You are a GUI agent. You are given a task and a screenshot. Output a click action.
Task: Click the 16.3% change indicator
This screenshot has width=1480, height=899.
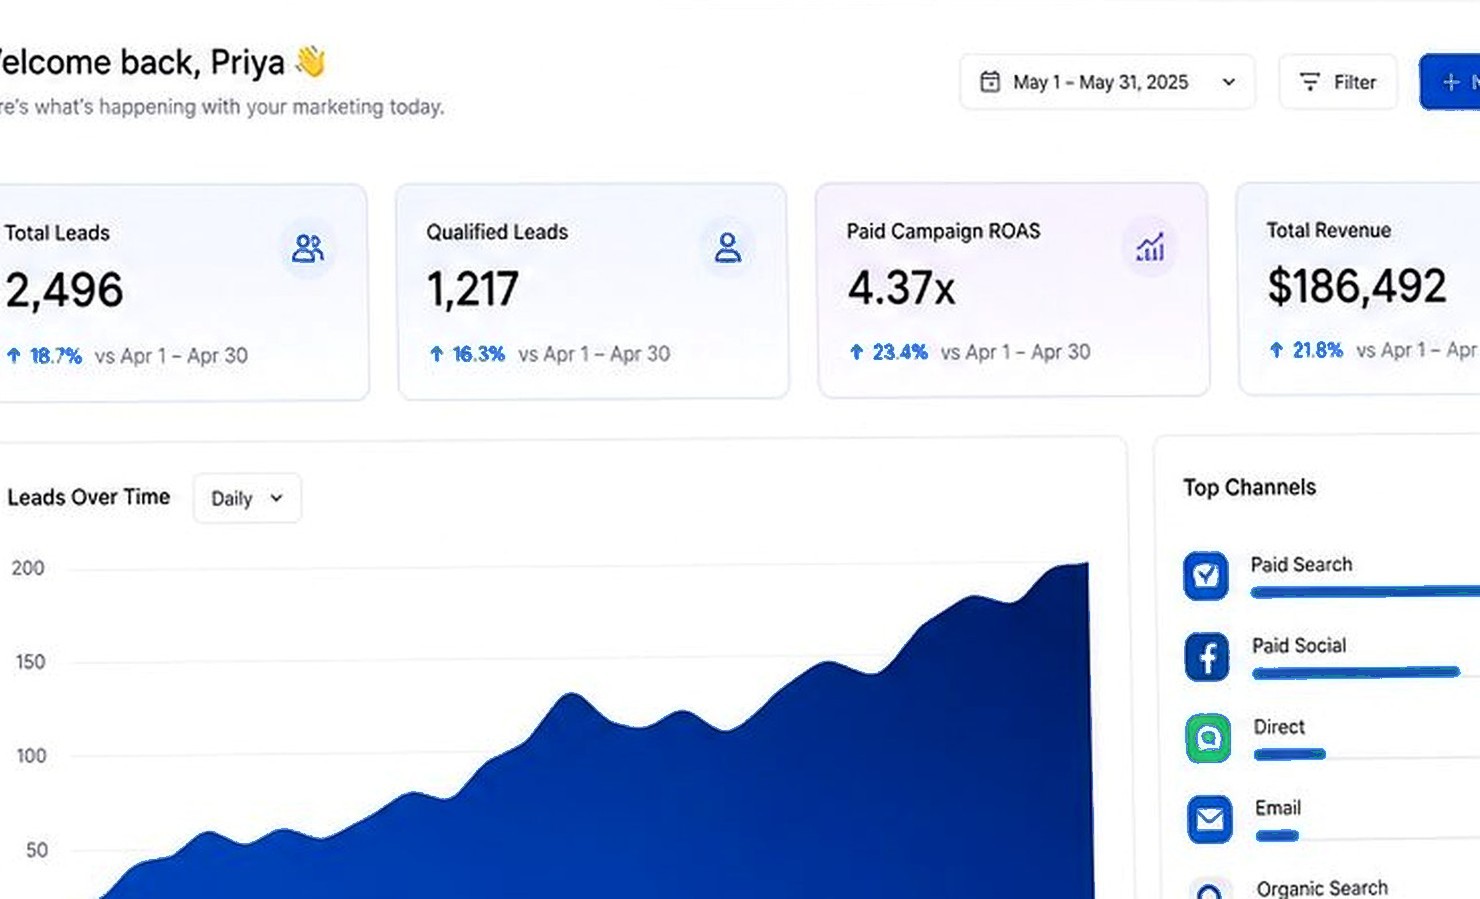point(467,354)
